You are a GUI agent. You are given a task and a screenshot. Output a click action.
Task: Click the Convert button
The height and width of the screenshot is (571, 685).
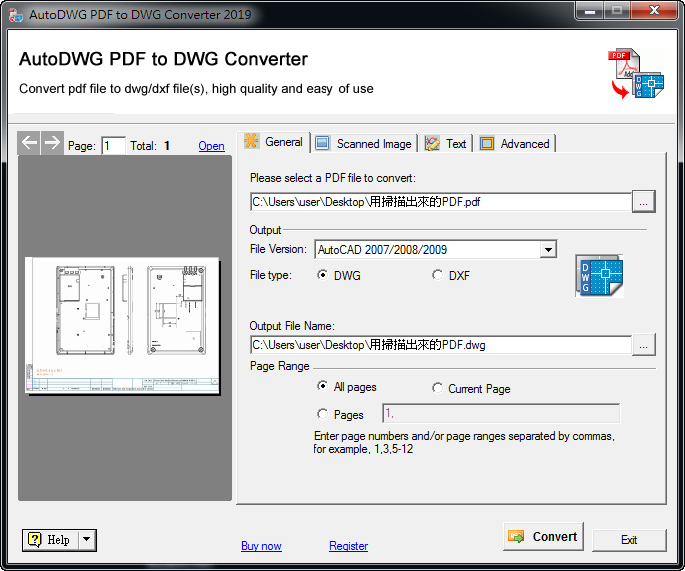pos(543,536)
